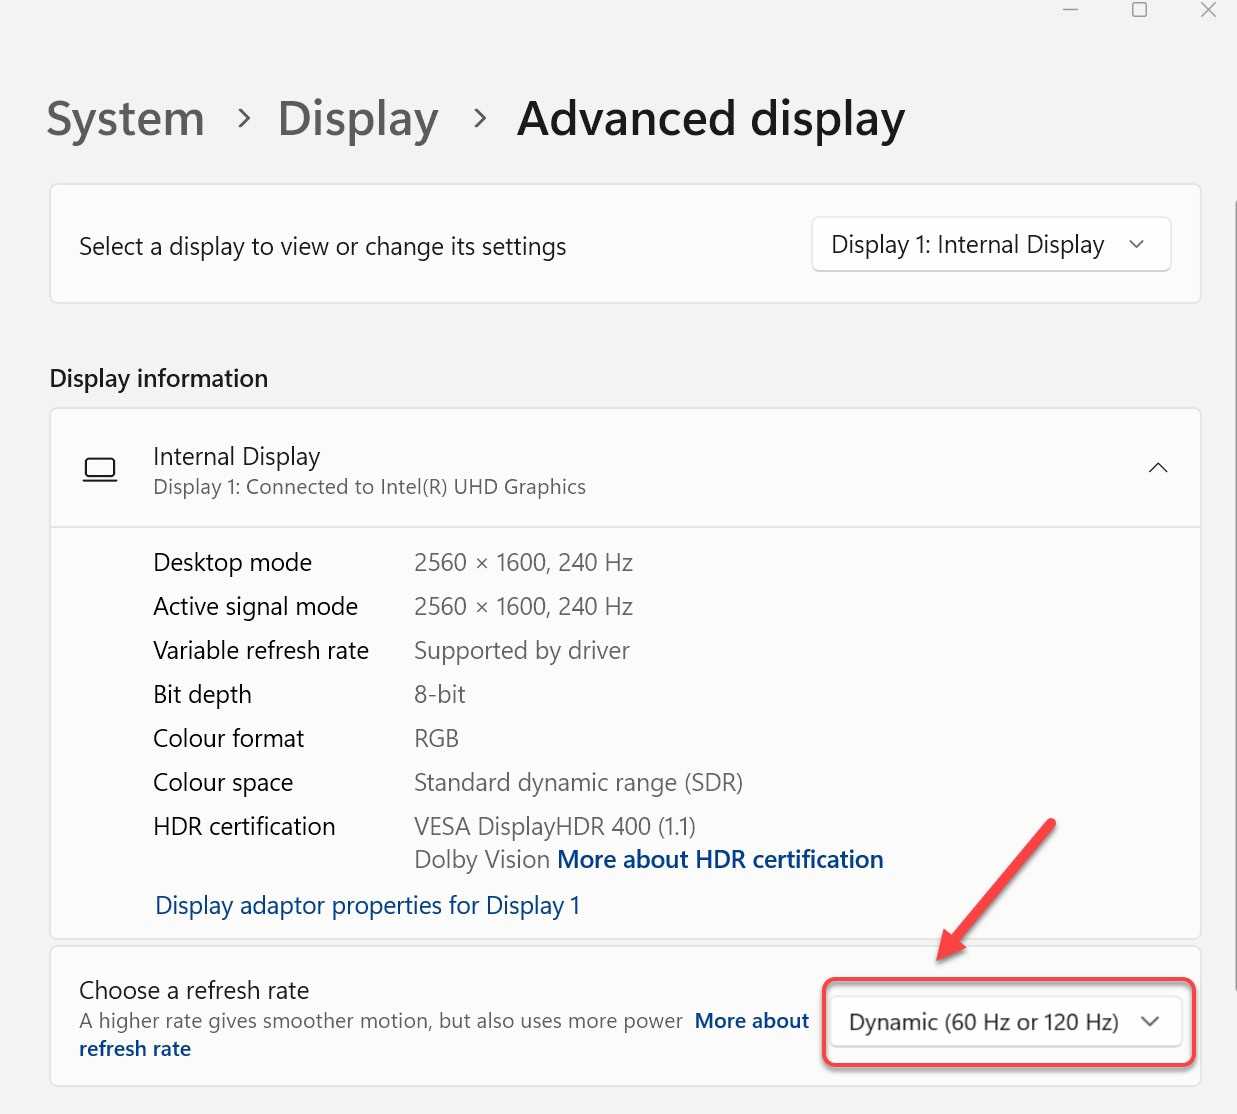Click the chevron arrow on the refresh rate selector
The image size is (1237, 1114).
(1149, 1022)
